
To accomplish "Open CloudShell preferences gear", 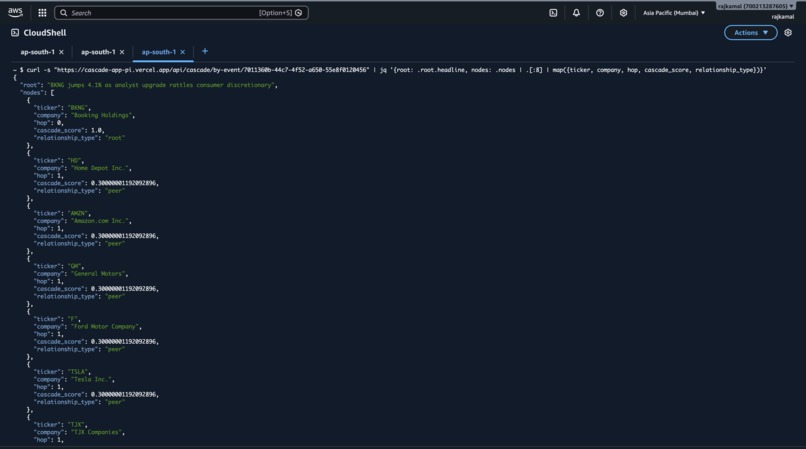I will [788, 32].
